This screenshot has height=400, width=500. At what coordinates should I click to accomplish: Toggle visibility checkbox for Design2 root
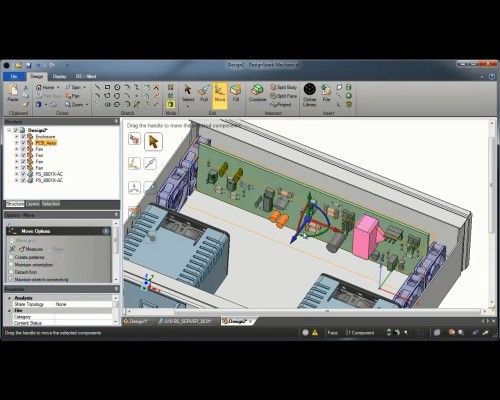click(15, 130)
